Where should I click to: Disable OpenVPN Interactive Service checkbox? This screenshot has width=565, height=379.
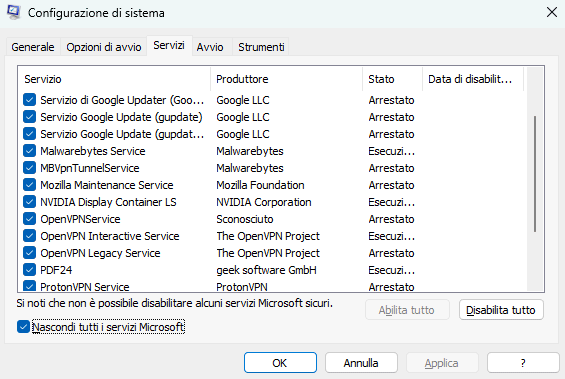pos(30,236)
